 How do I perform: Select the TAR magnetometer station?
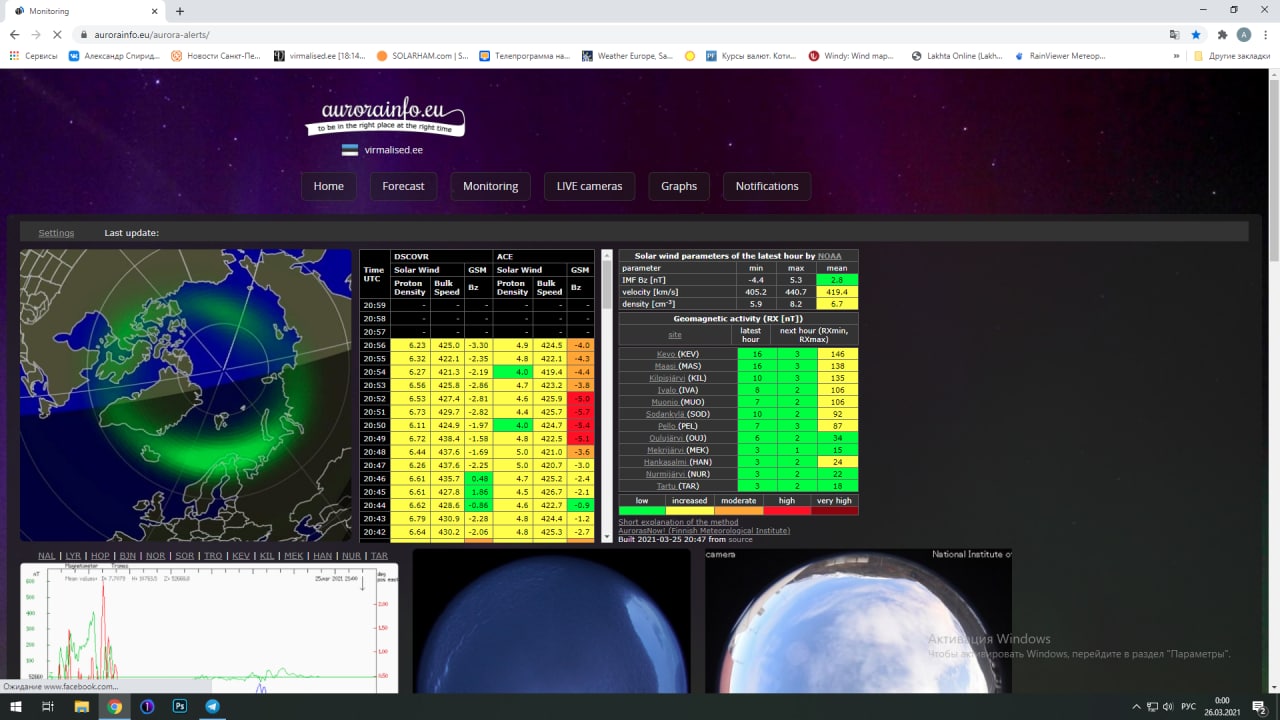[x=379, y=556]
